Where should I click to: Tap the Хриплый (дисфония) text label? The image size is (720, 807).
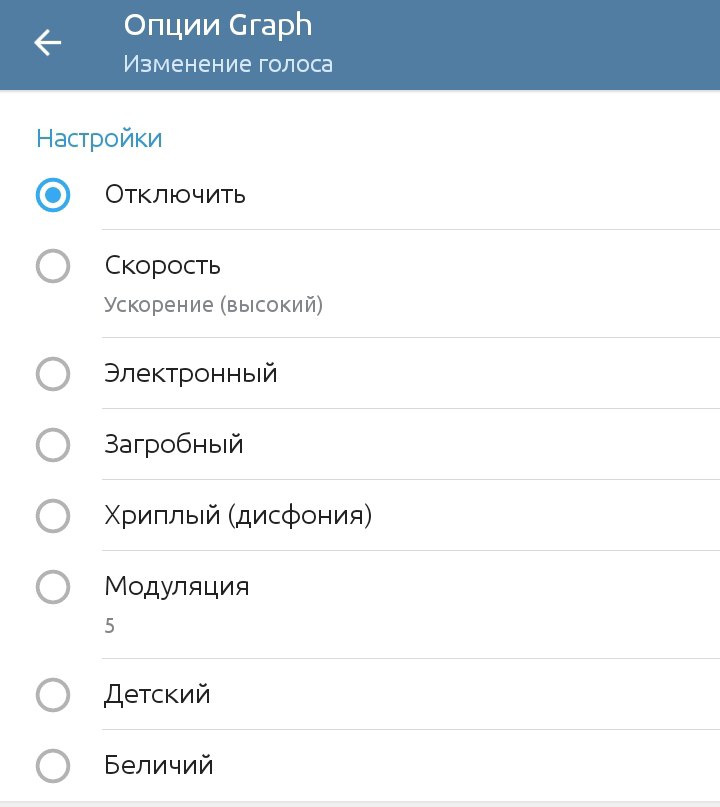[x=238, y=516]
